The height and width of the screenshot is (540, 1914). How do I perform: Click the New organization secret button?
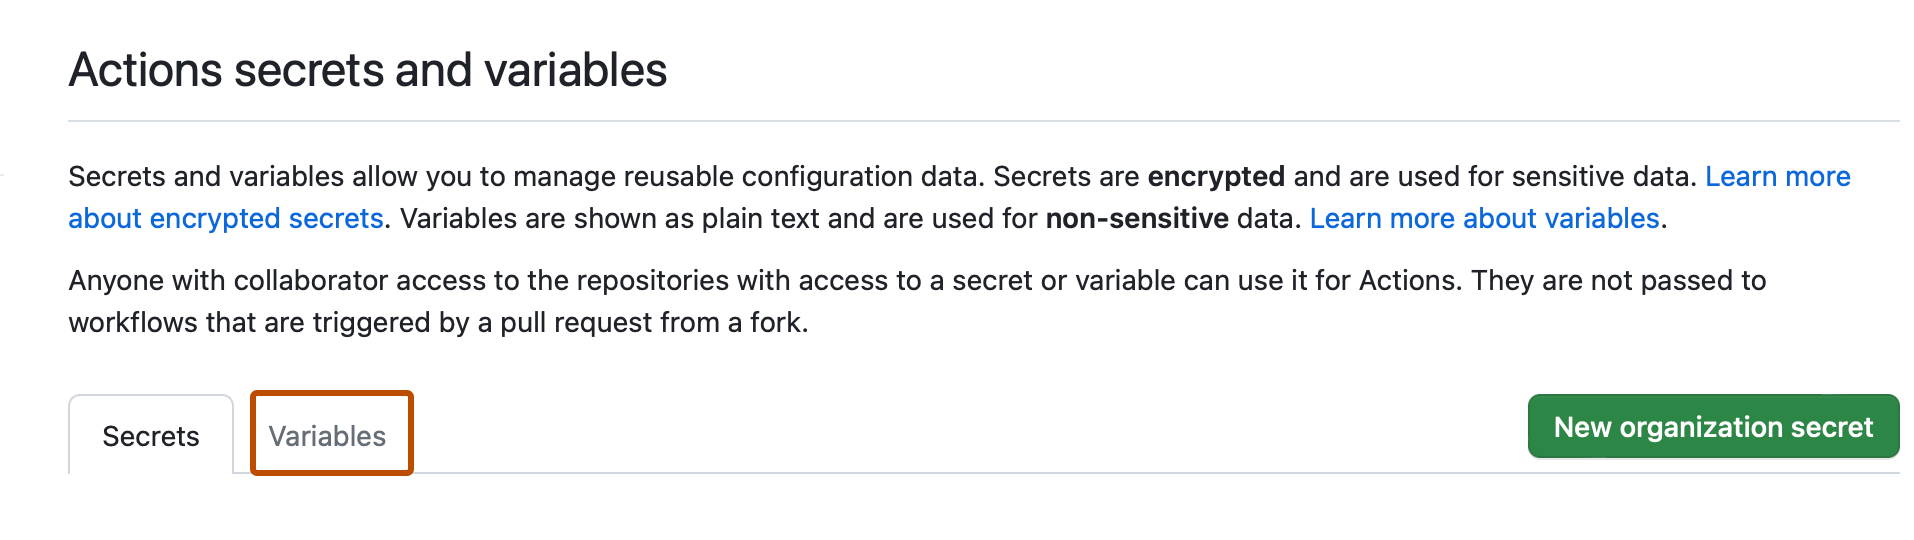point(1712,427)
